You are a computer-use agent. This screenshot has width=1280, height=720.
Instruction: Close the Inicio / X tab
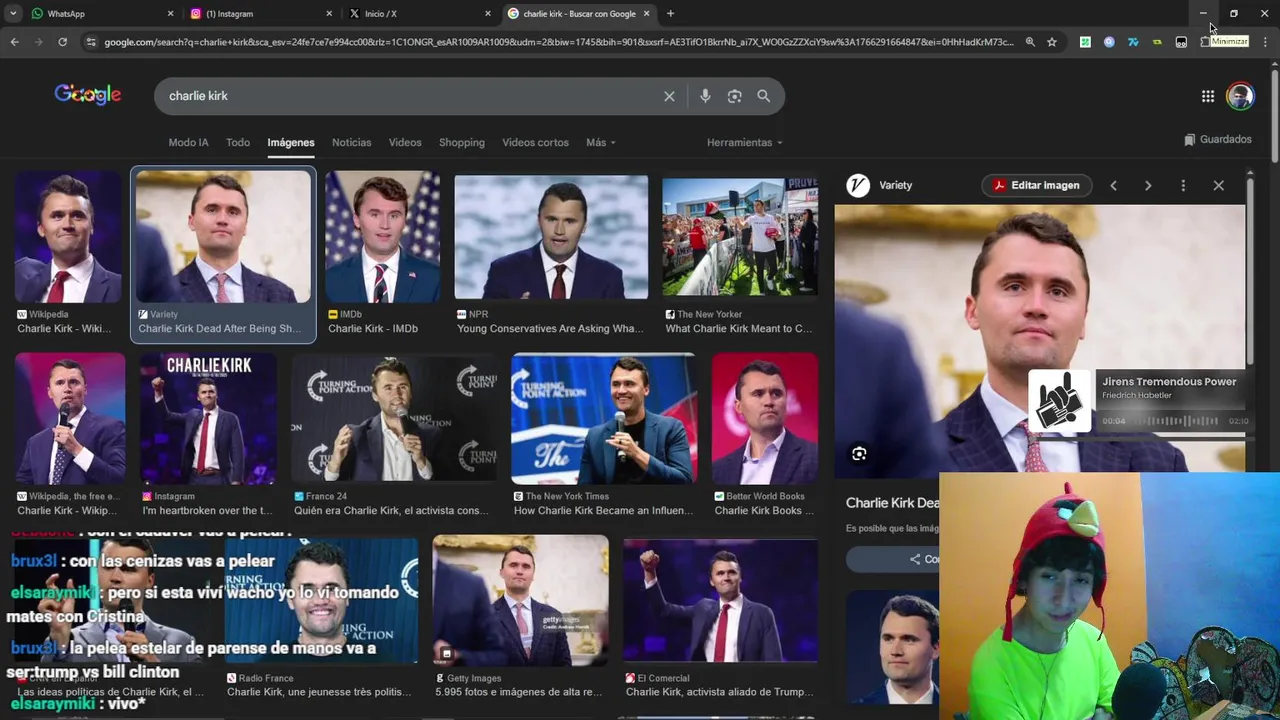point(488,14)
